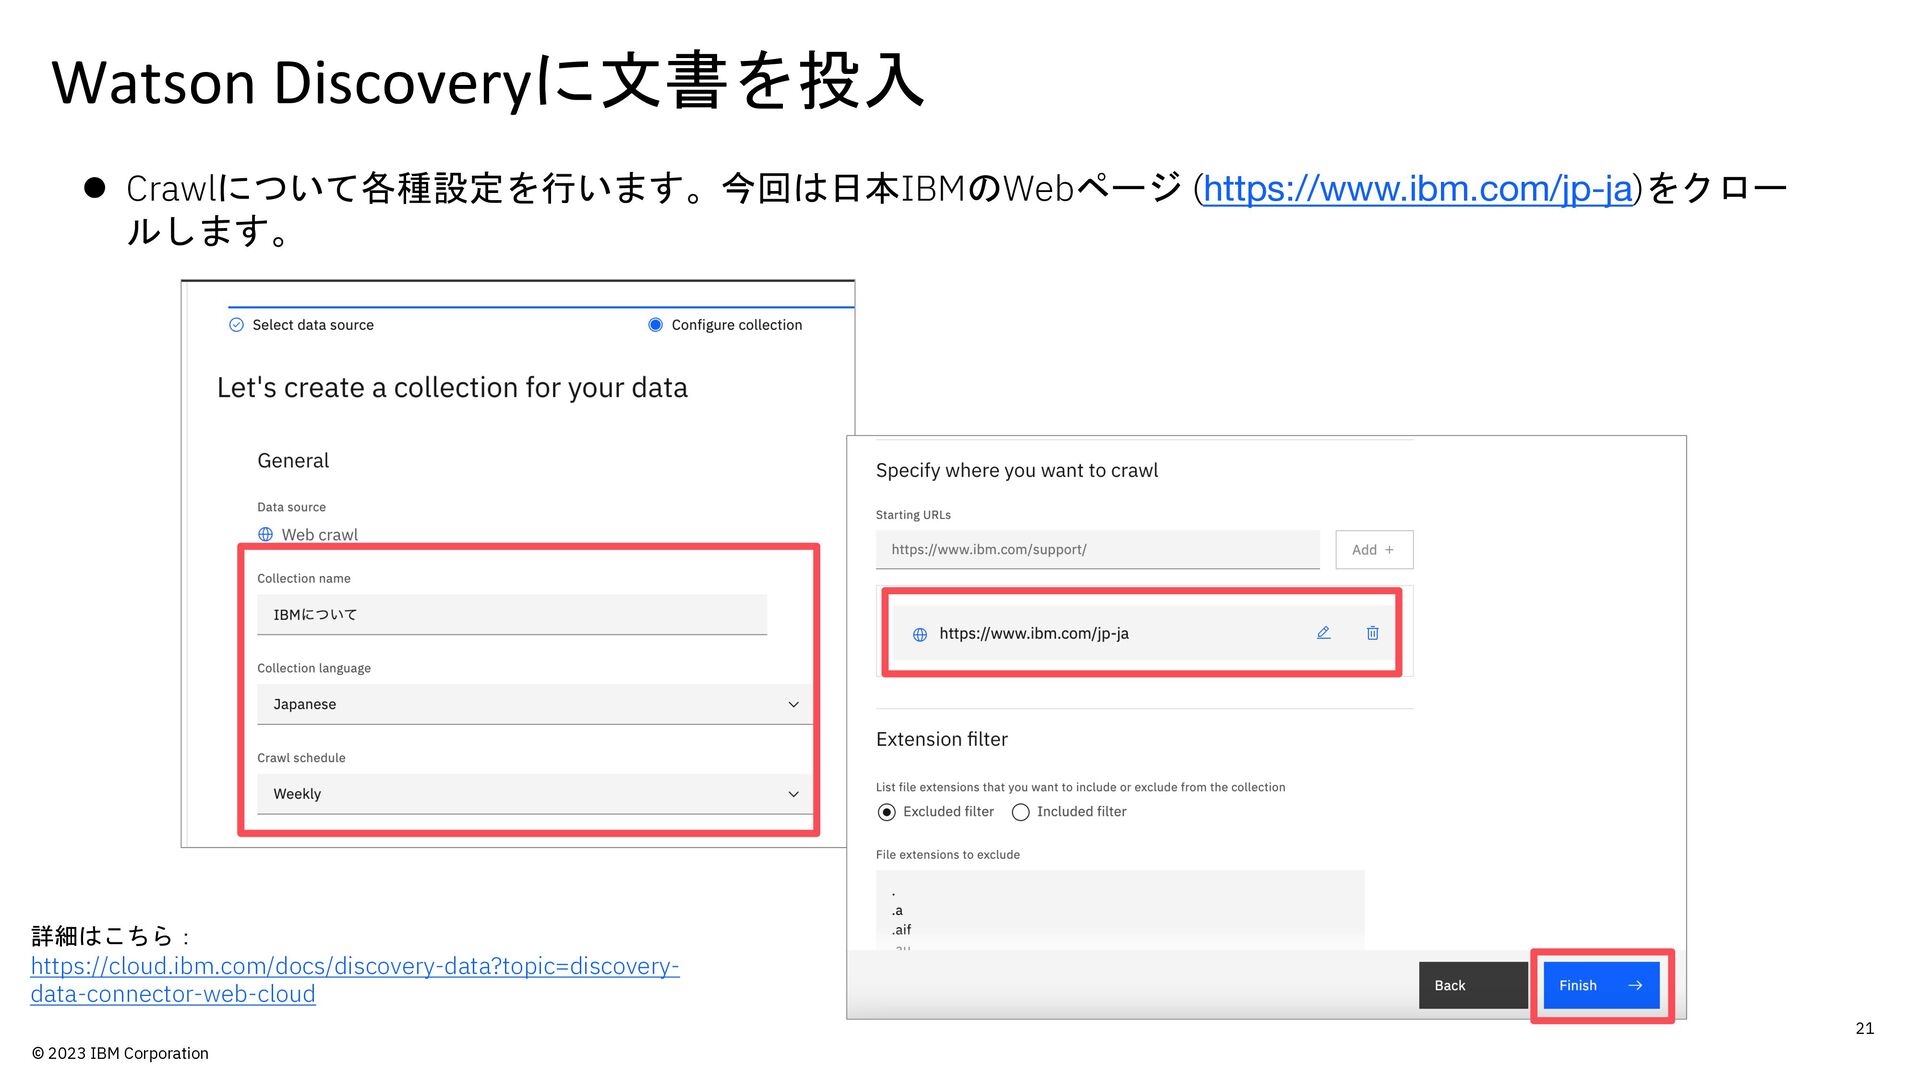Open the https://www.ibm.com/jp-ja link in the slide text
The image size is (1920, 1080).
point(1417,188)
